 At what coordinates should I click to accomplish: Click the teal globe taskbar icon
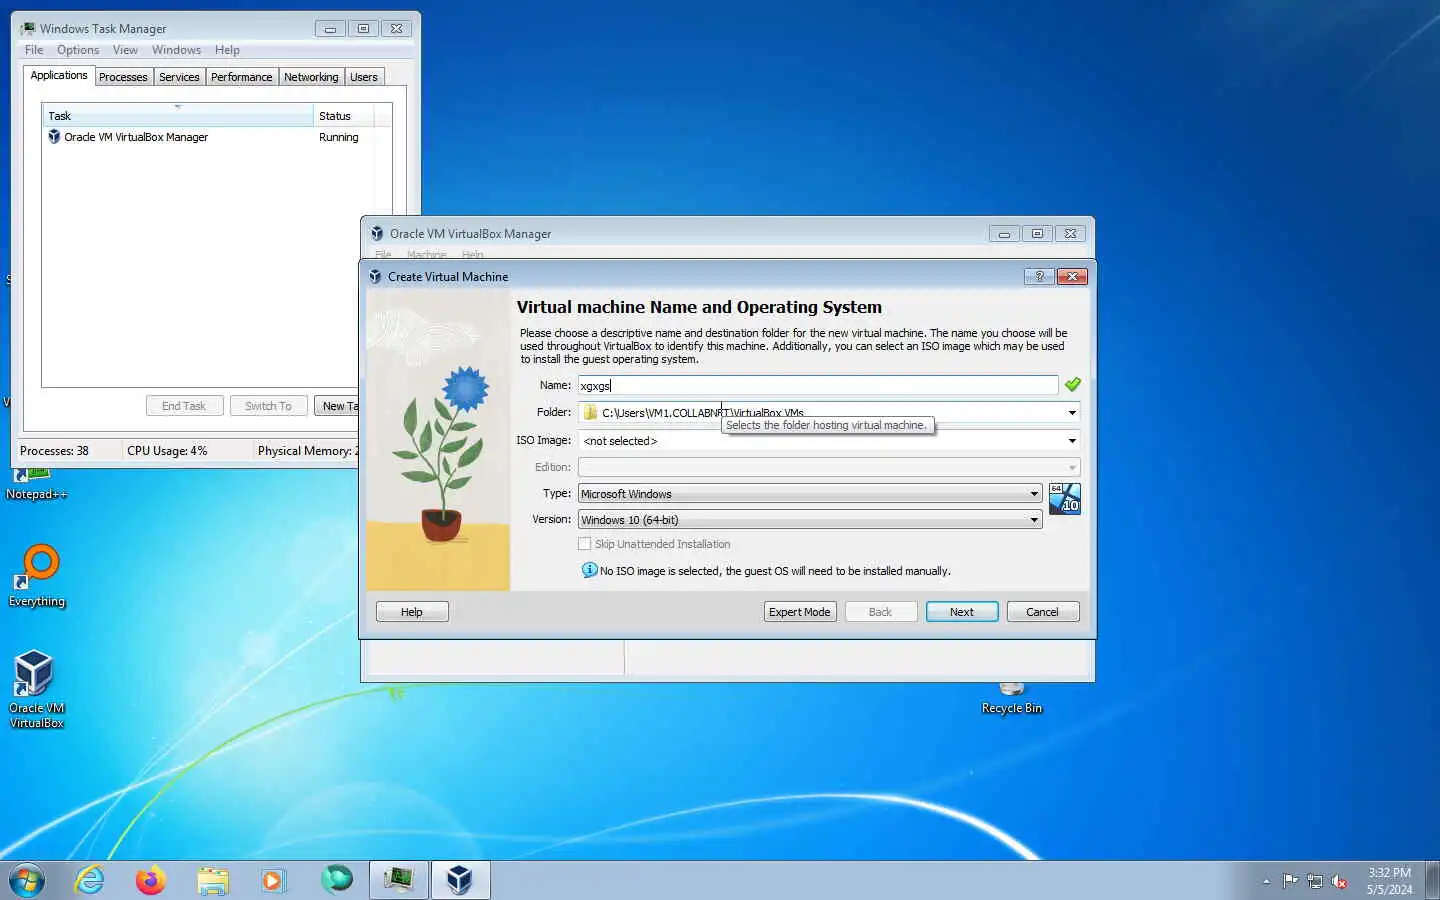pyautogui.click(x=337, y=879)
